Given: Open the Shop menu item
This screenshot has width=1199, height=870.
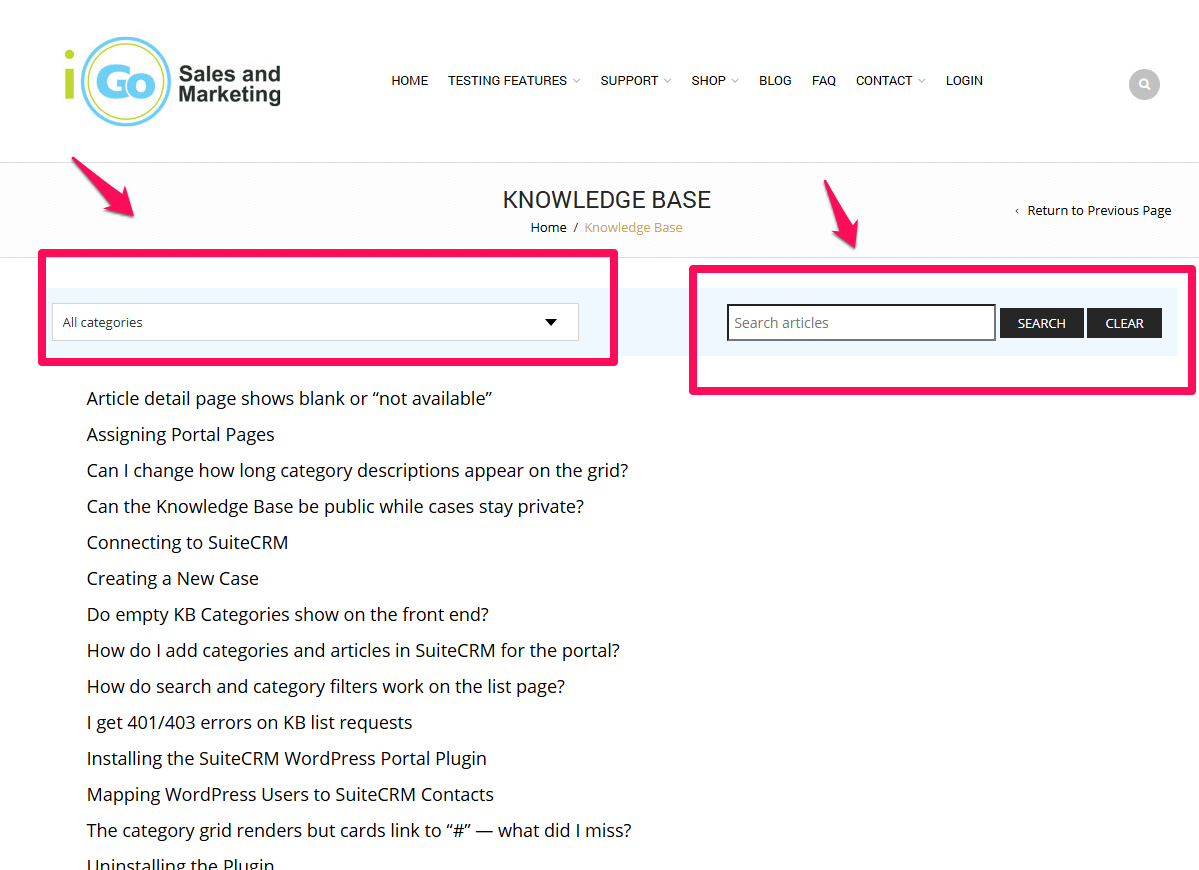Looking at the screenshot, I should click(x=708, y=81).
